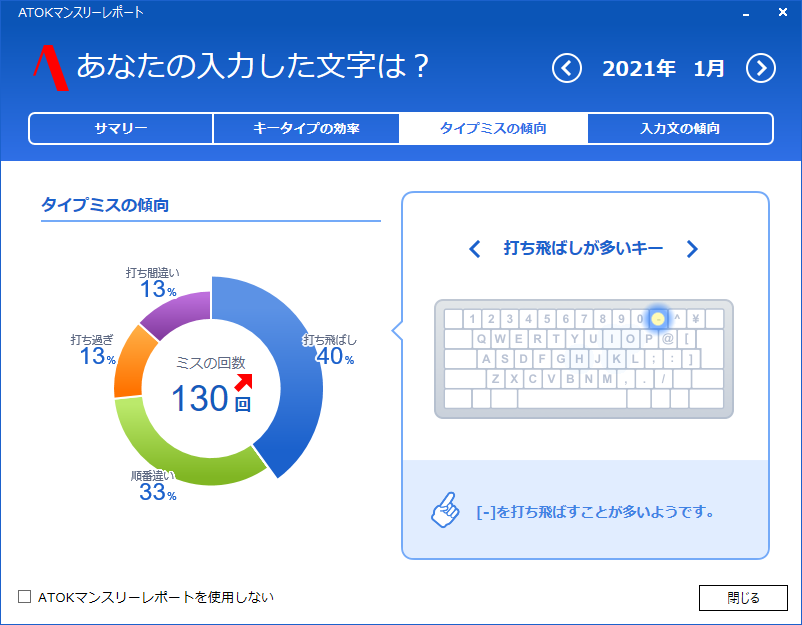This screenshot has width=802, height=625.
Task: Go to previous month with left arrow
Action: (567, 68)
